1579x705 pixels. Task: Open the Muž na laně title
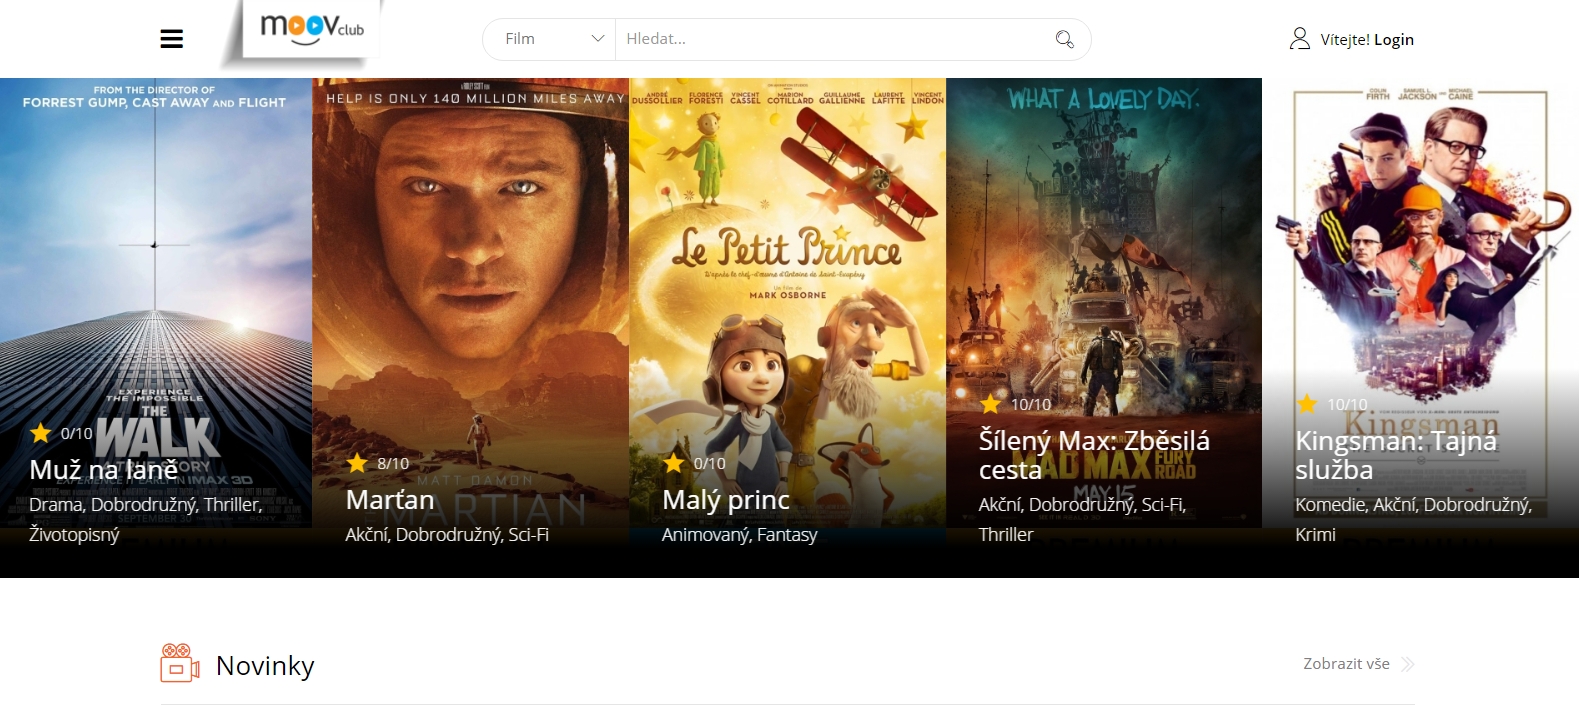(104, 469)
